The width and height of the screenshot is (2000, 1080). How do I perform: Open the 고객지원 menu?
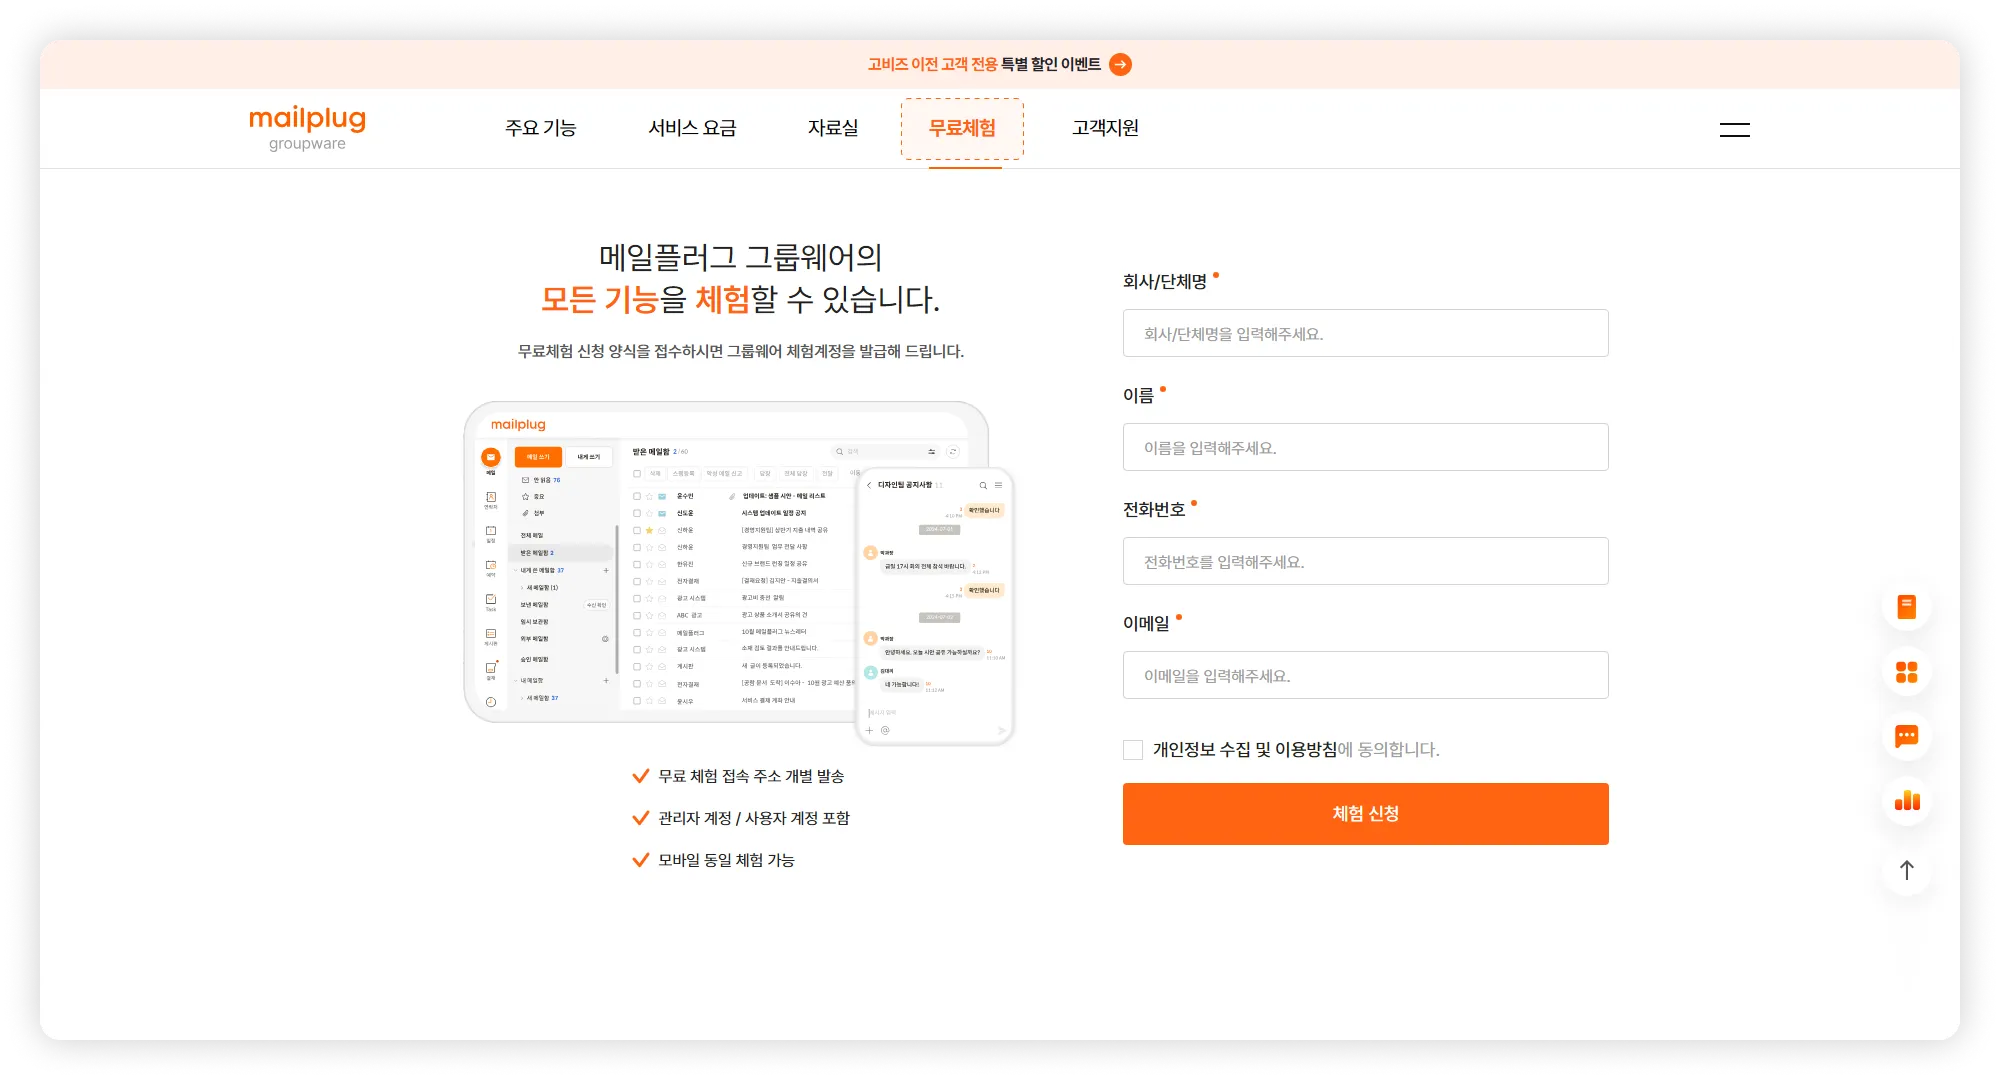(x=1105, y=128)
